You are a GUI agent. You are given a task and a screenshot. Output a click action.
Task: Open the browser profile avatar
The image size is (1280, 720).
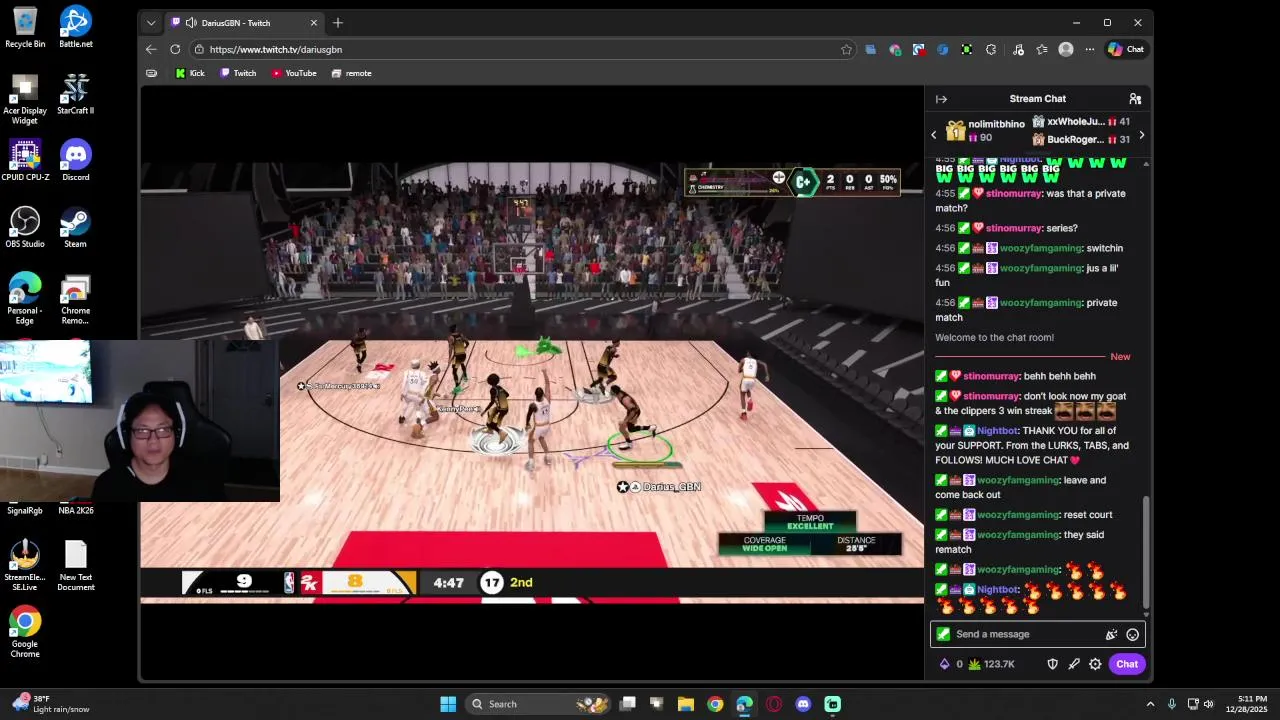click(1066, 49)
